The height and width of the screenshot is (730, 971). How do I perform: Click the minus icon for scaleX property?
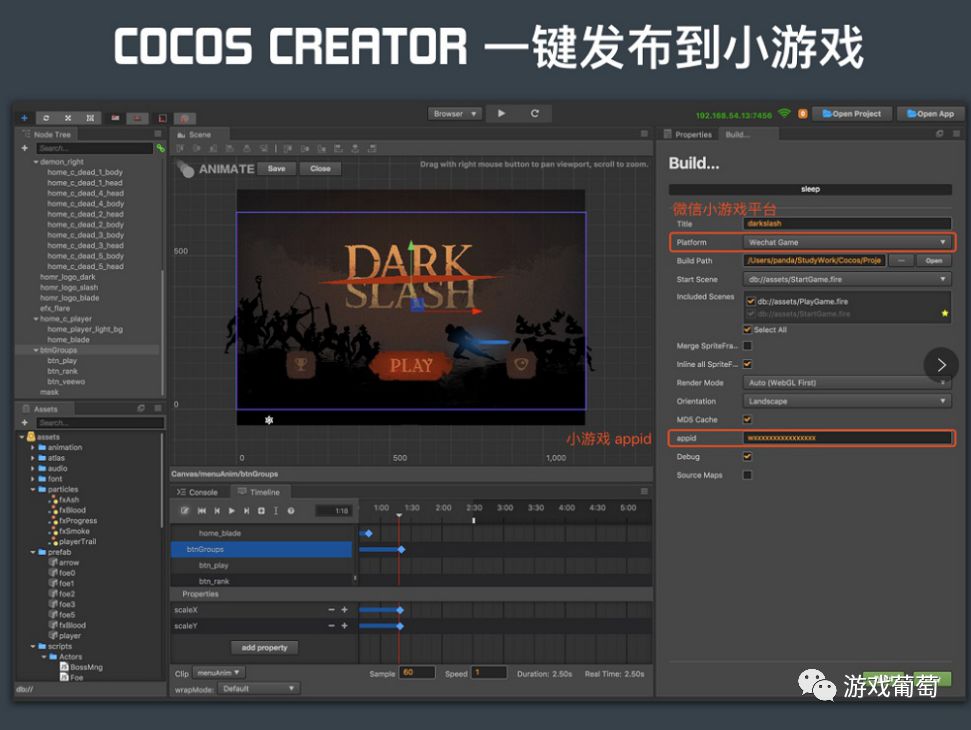pos(331,610)
